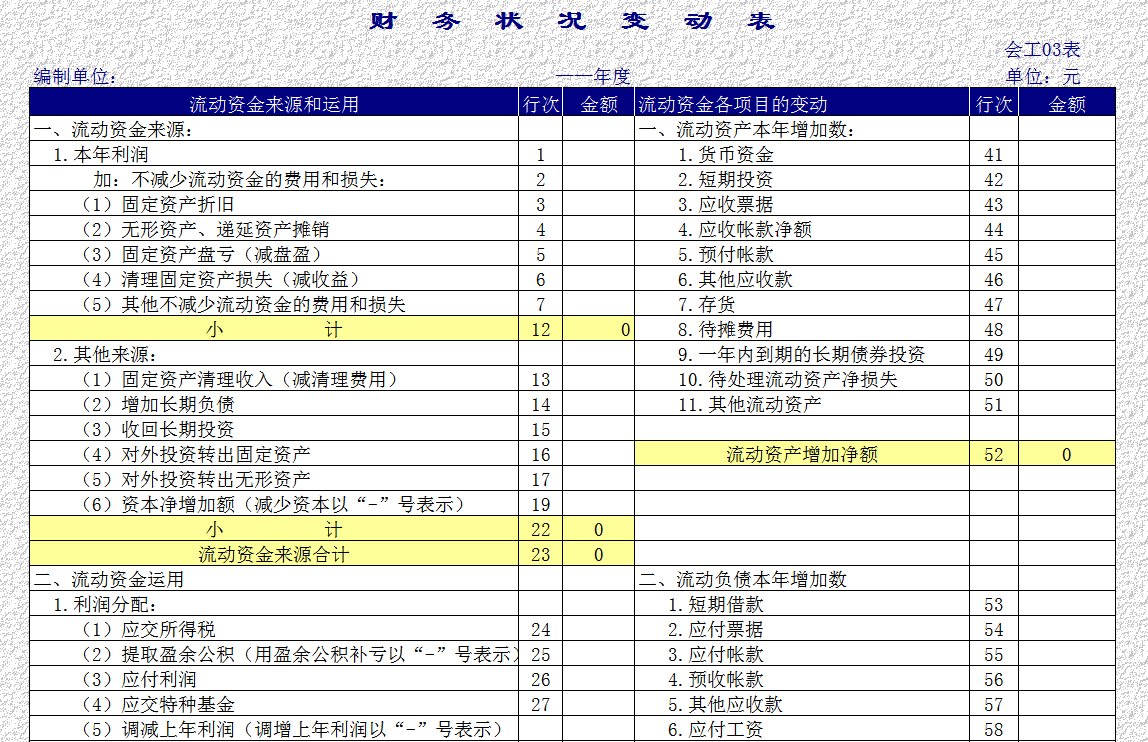1148x742 pixels.
Task: Click row number 23 cell
Action: pyautogui.click(x=540, y=554)
